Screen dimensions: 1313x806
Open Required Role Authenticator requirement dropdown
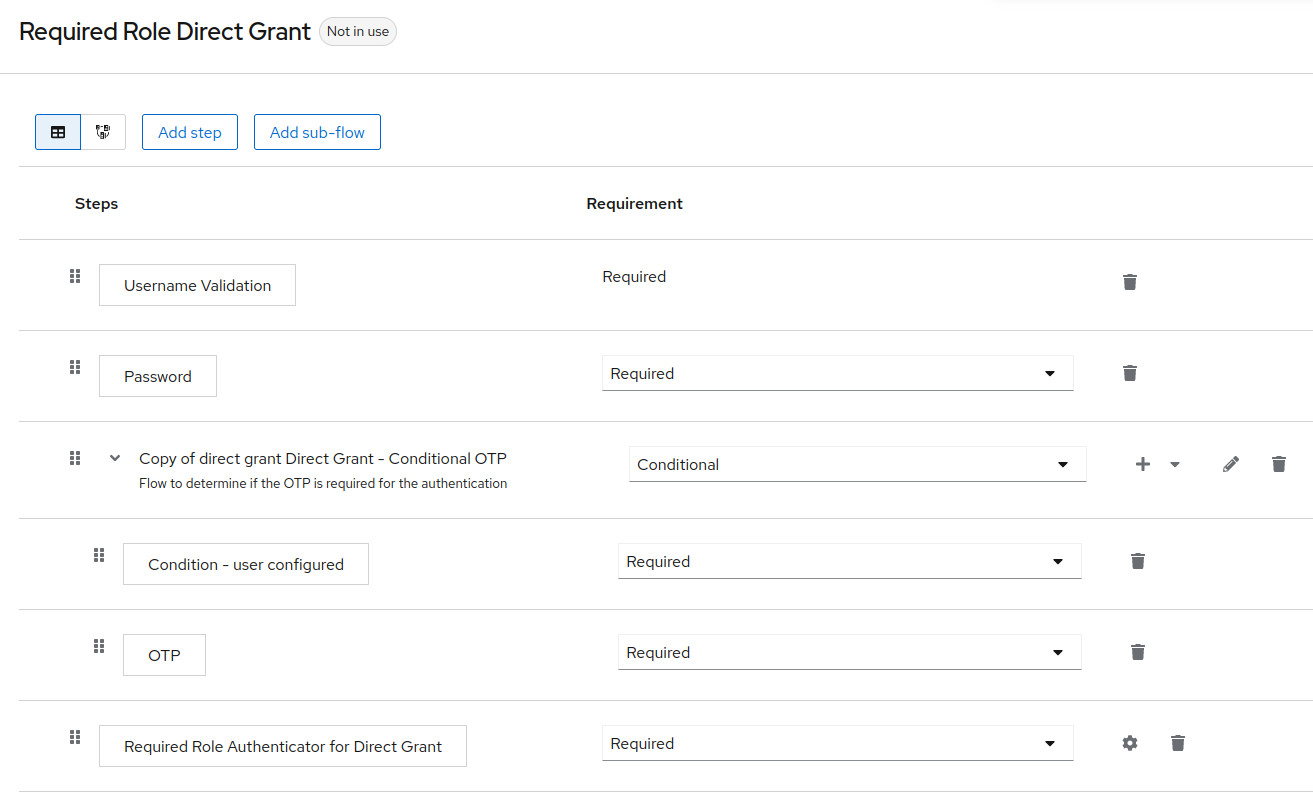[x=837, y=743]
